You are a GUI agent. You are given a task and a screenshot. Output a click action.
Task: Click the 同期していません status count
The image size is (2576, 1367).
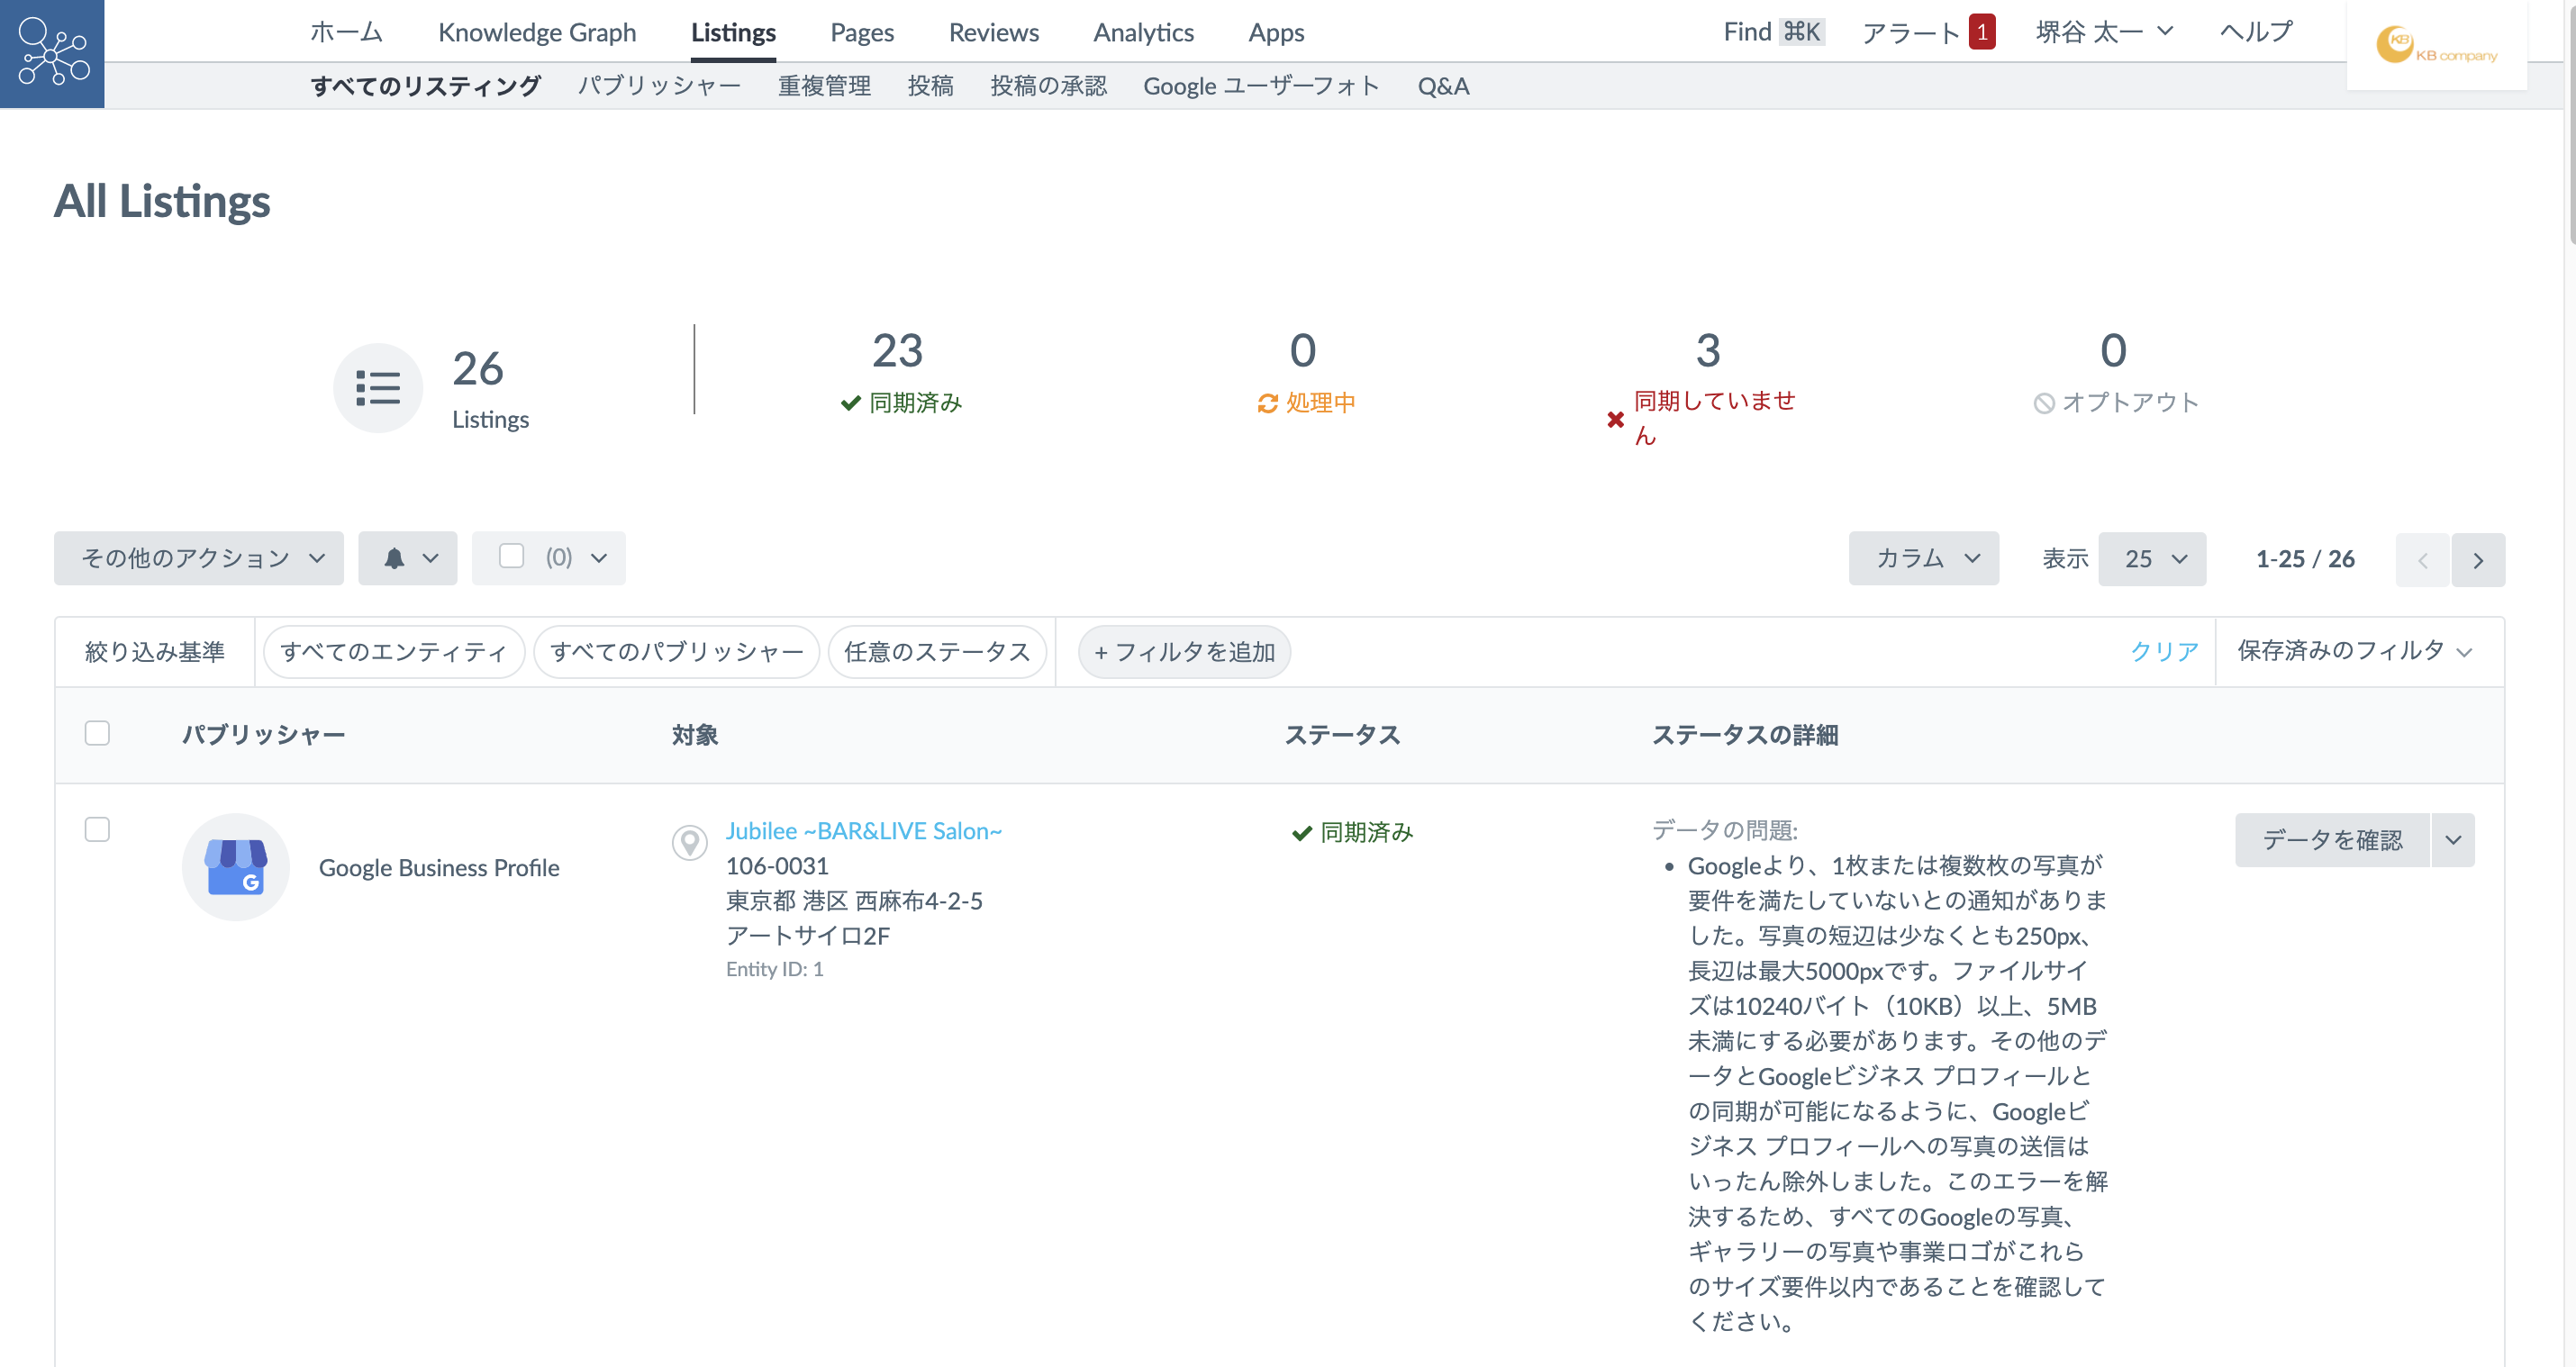pyautogui.click(x=1707, y=351)
